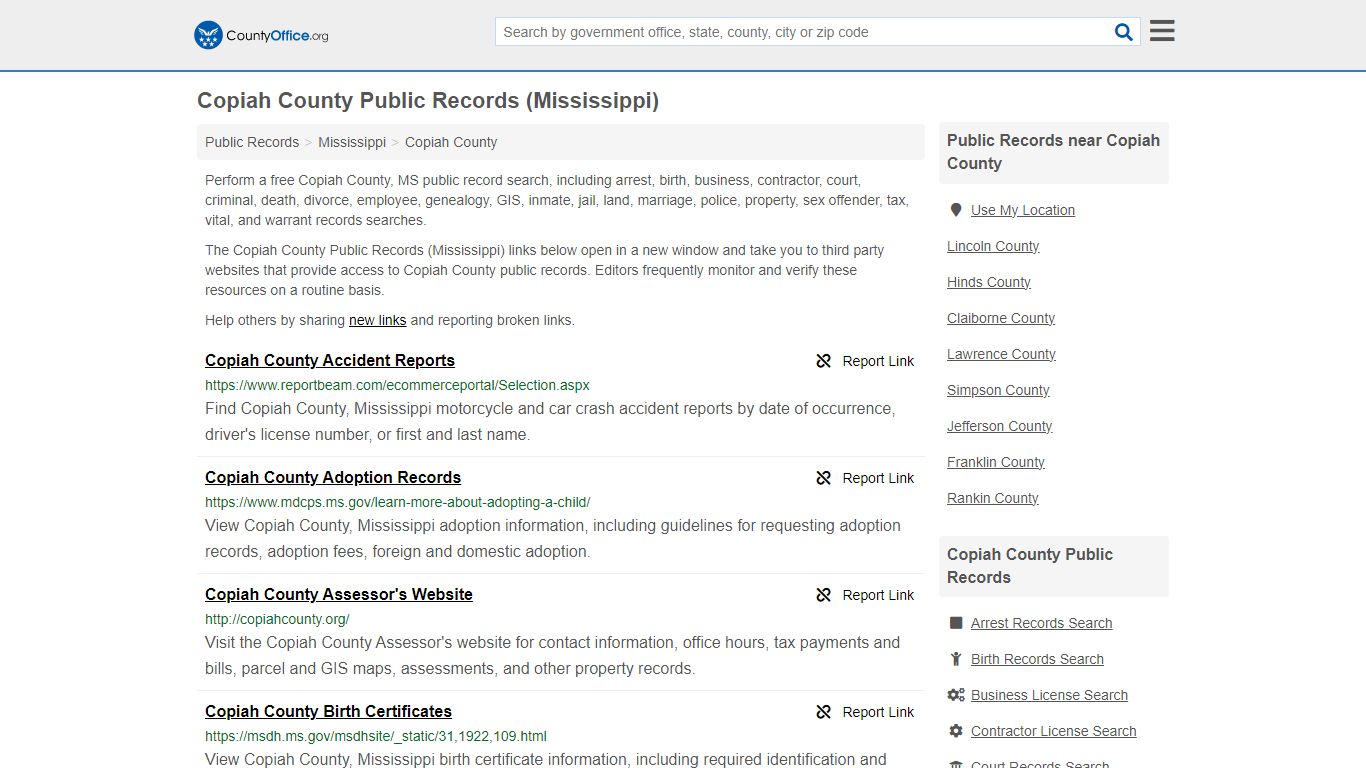The height and width of the screenshot is (768, 1366).
Task: Click the CountyOffice.org logo
Action: tap(261, 35)
